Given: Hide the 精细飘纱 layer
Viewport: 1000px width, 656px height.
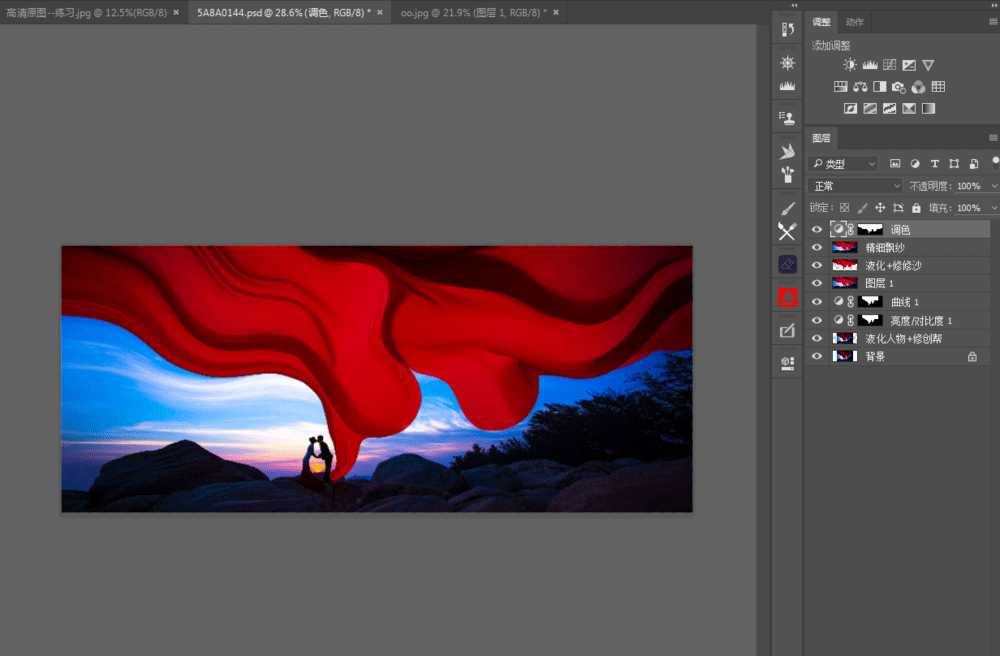Looking at the screenshot, I should [x=817, y=247].
